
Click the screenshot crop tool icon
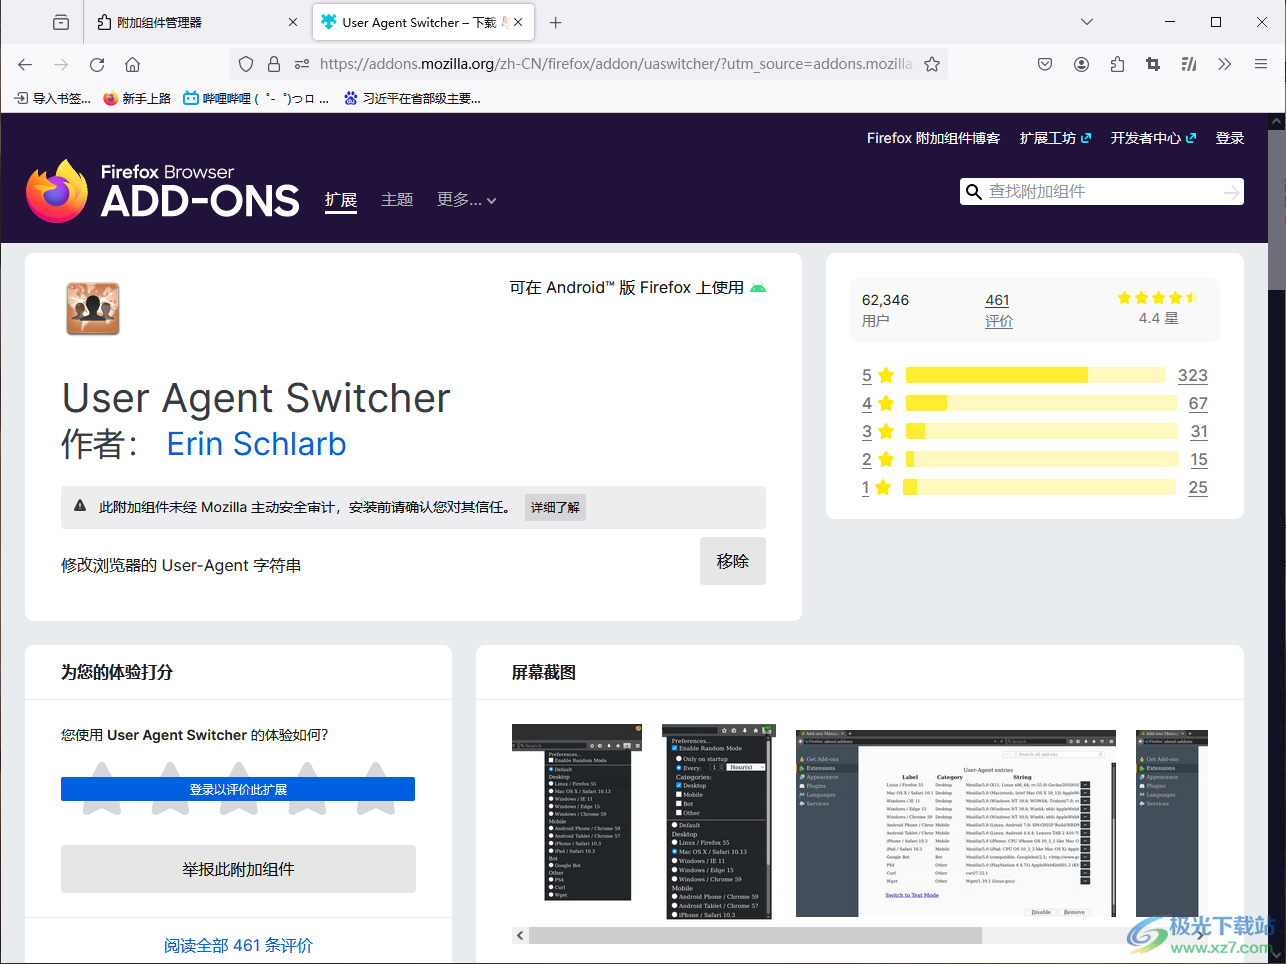pyautogui.click(x=1153, y=64)
